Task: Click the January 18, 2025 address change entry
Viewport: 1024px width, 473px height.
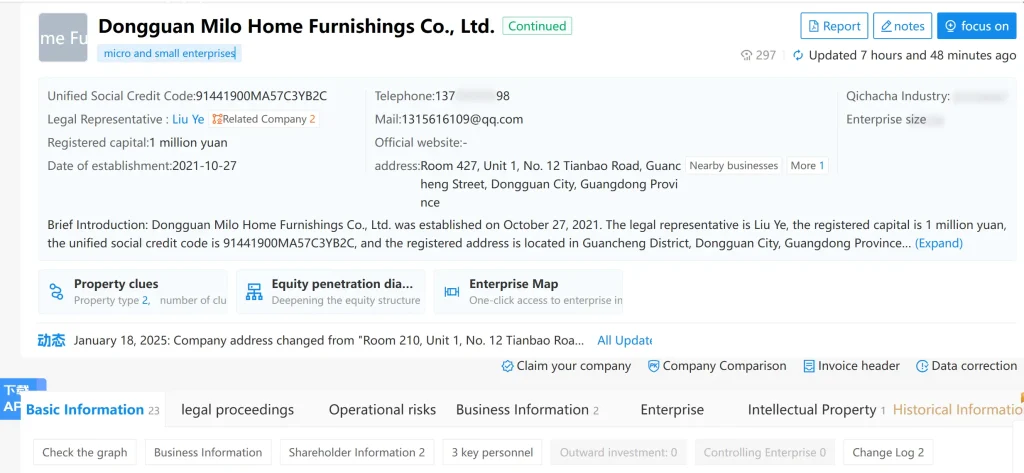Action: pyautogui.click(x=329, y=340)
